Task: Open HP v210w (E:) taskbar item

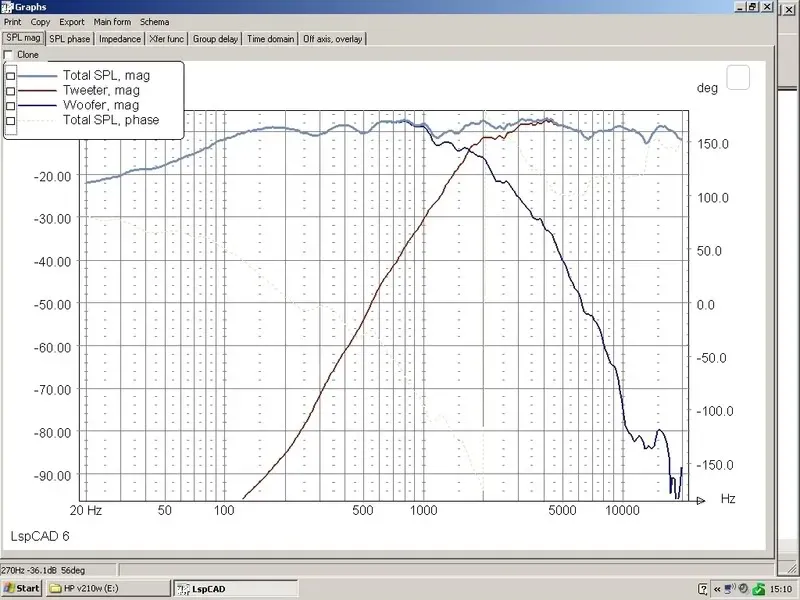Action: [x=108, y=588]
